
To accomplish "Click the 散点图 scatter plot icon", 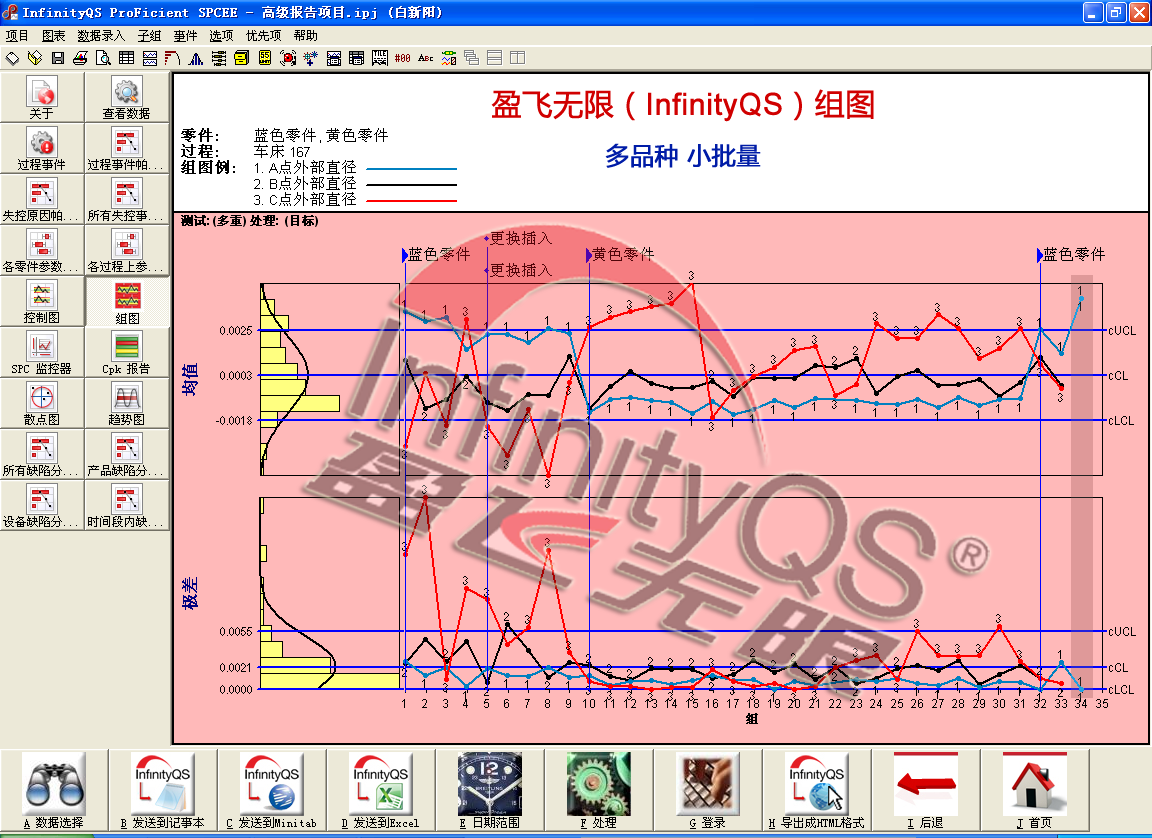I will click(42, 404).
